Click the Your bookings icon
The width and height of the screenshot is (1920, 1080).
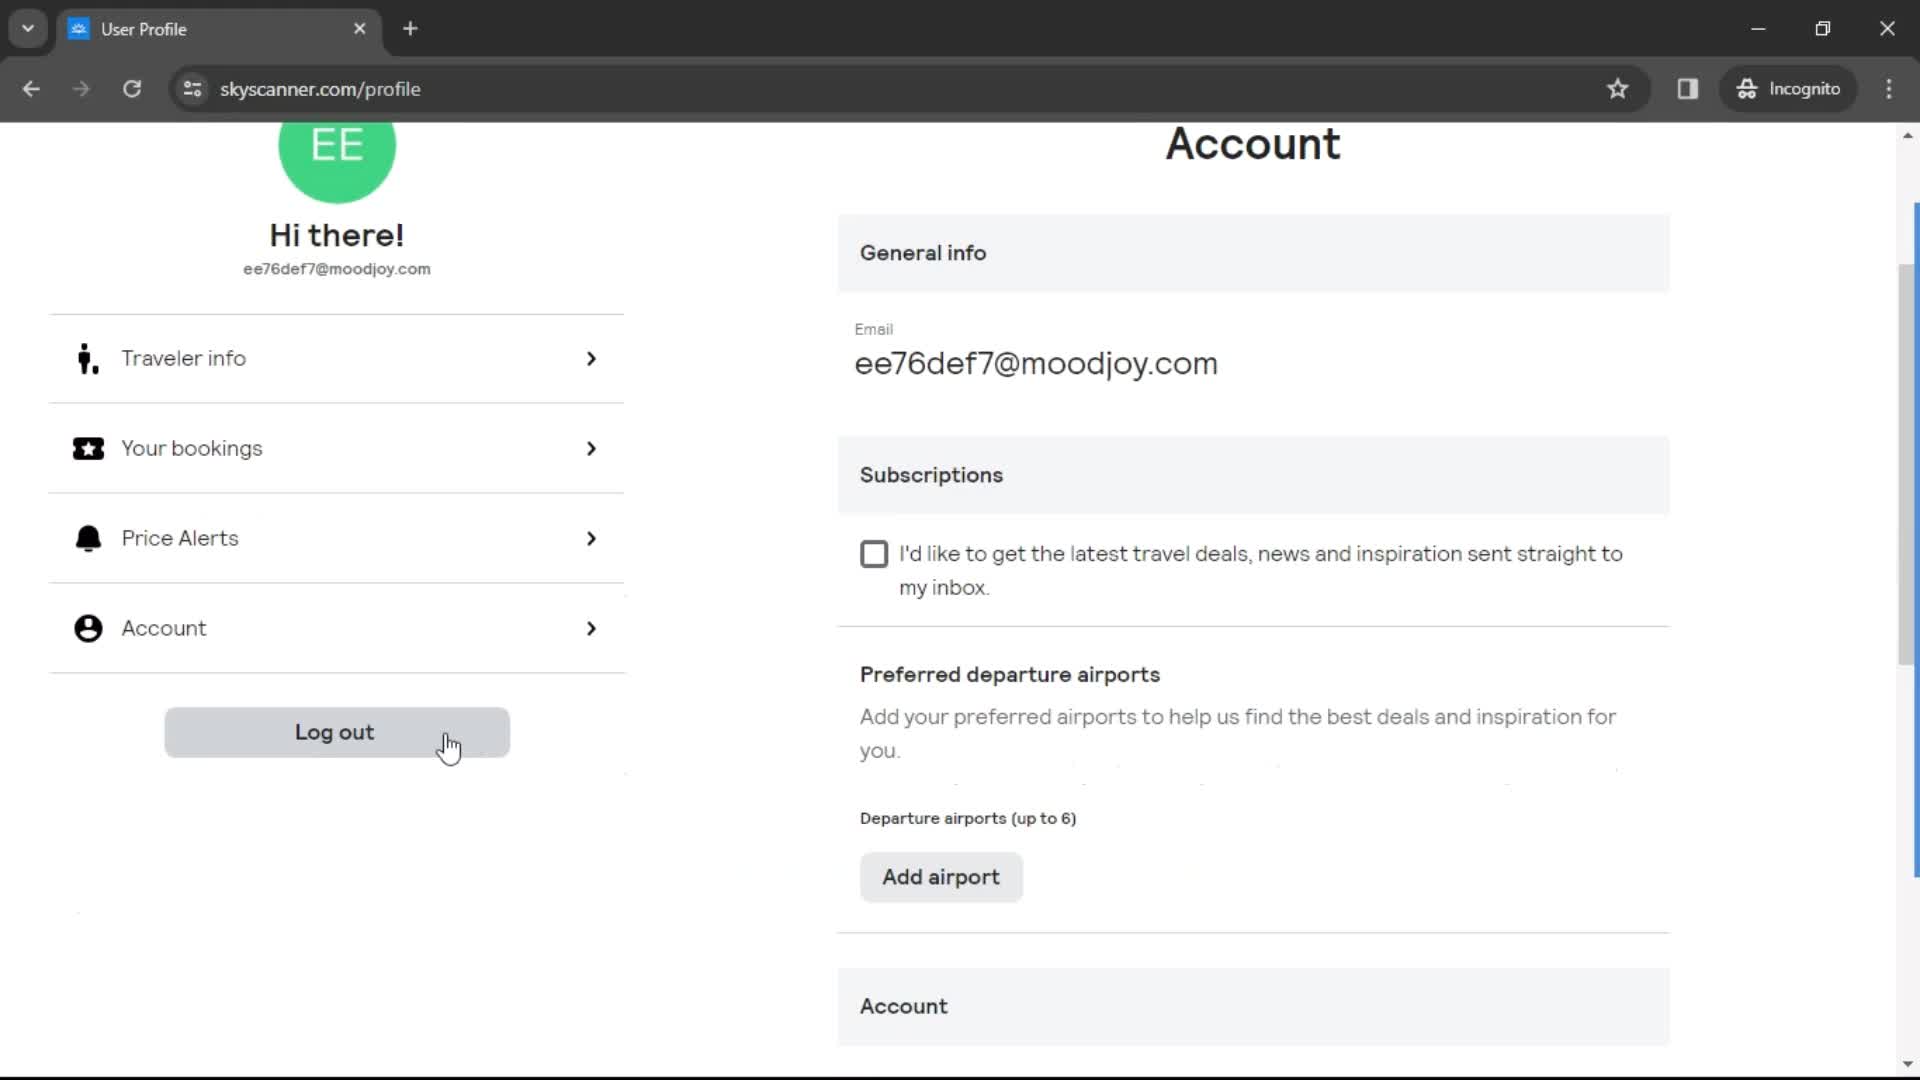click(x=88, y=447)
